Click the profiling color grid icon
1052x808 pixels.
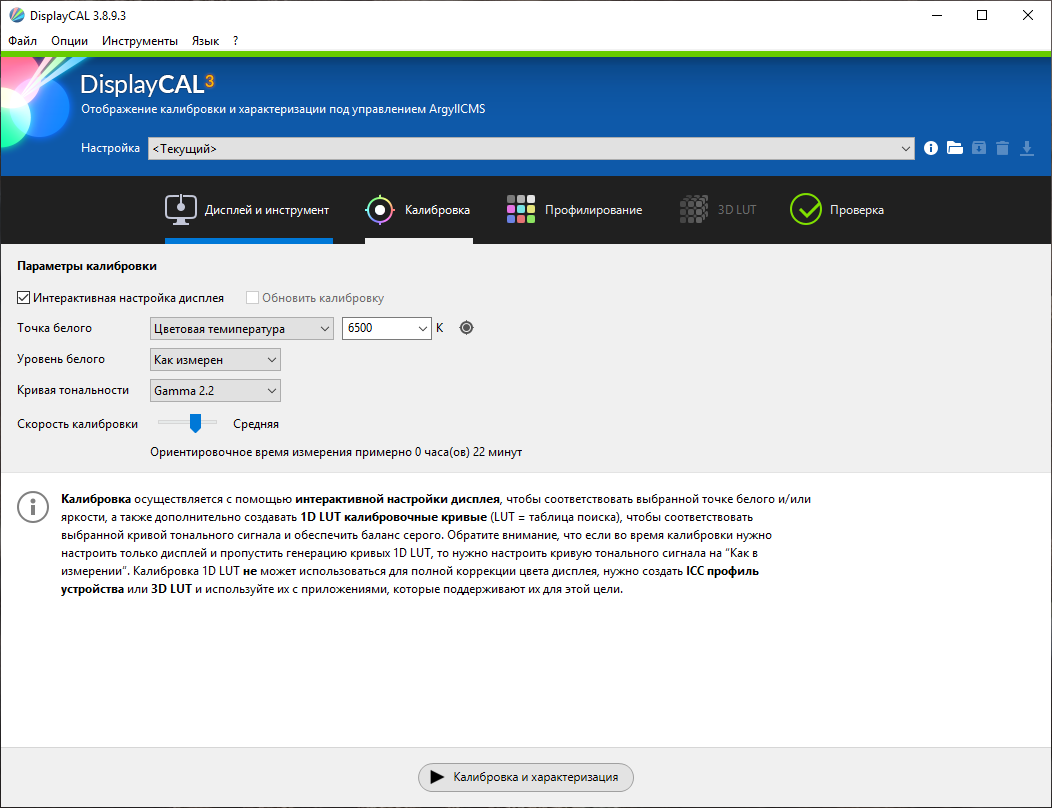pos(521,209)
